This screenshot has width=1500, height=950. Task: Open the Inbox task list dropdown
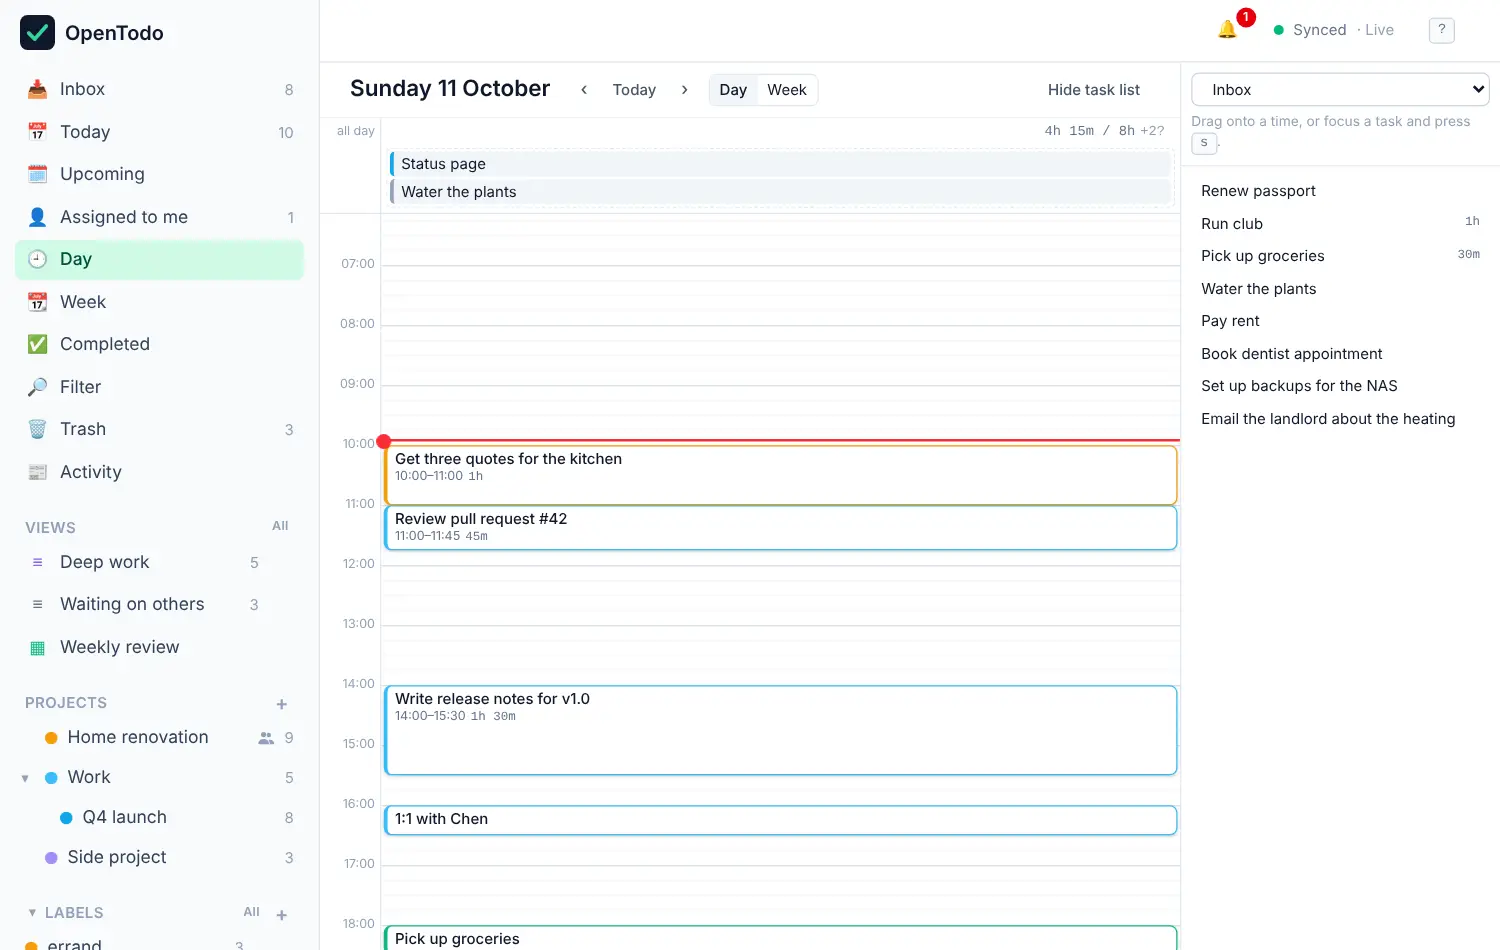1340,90
